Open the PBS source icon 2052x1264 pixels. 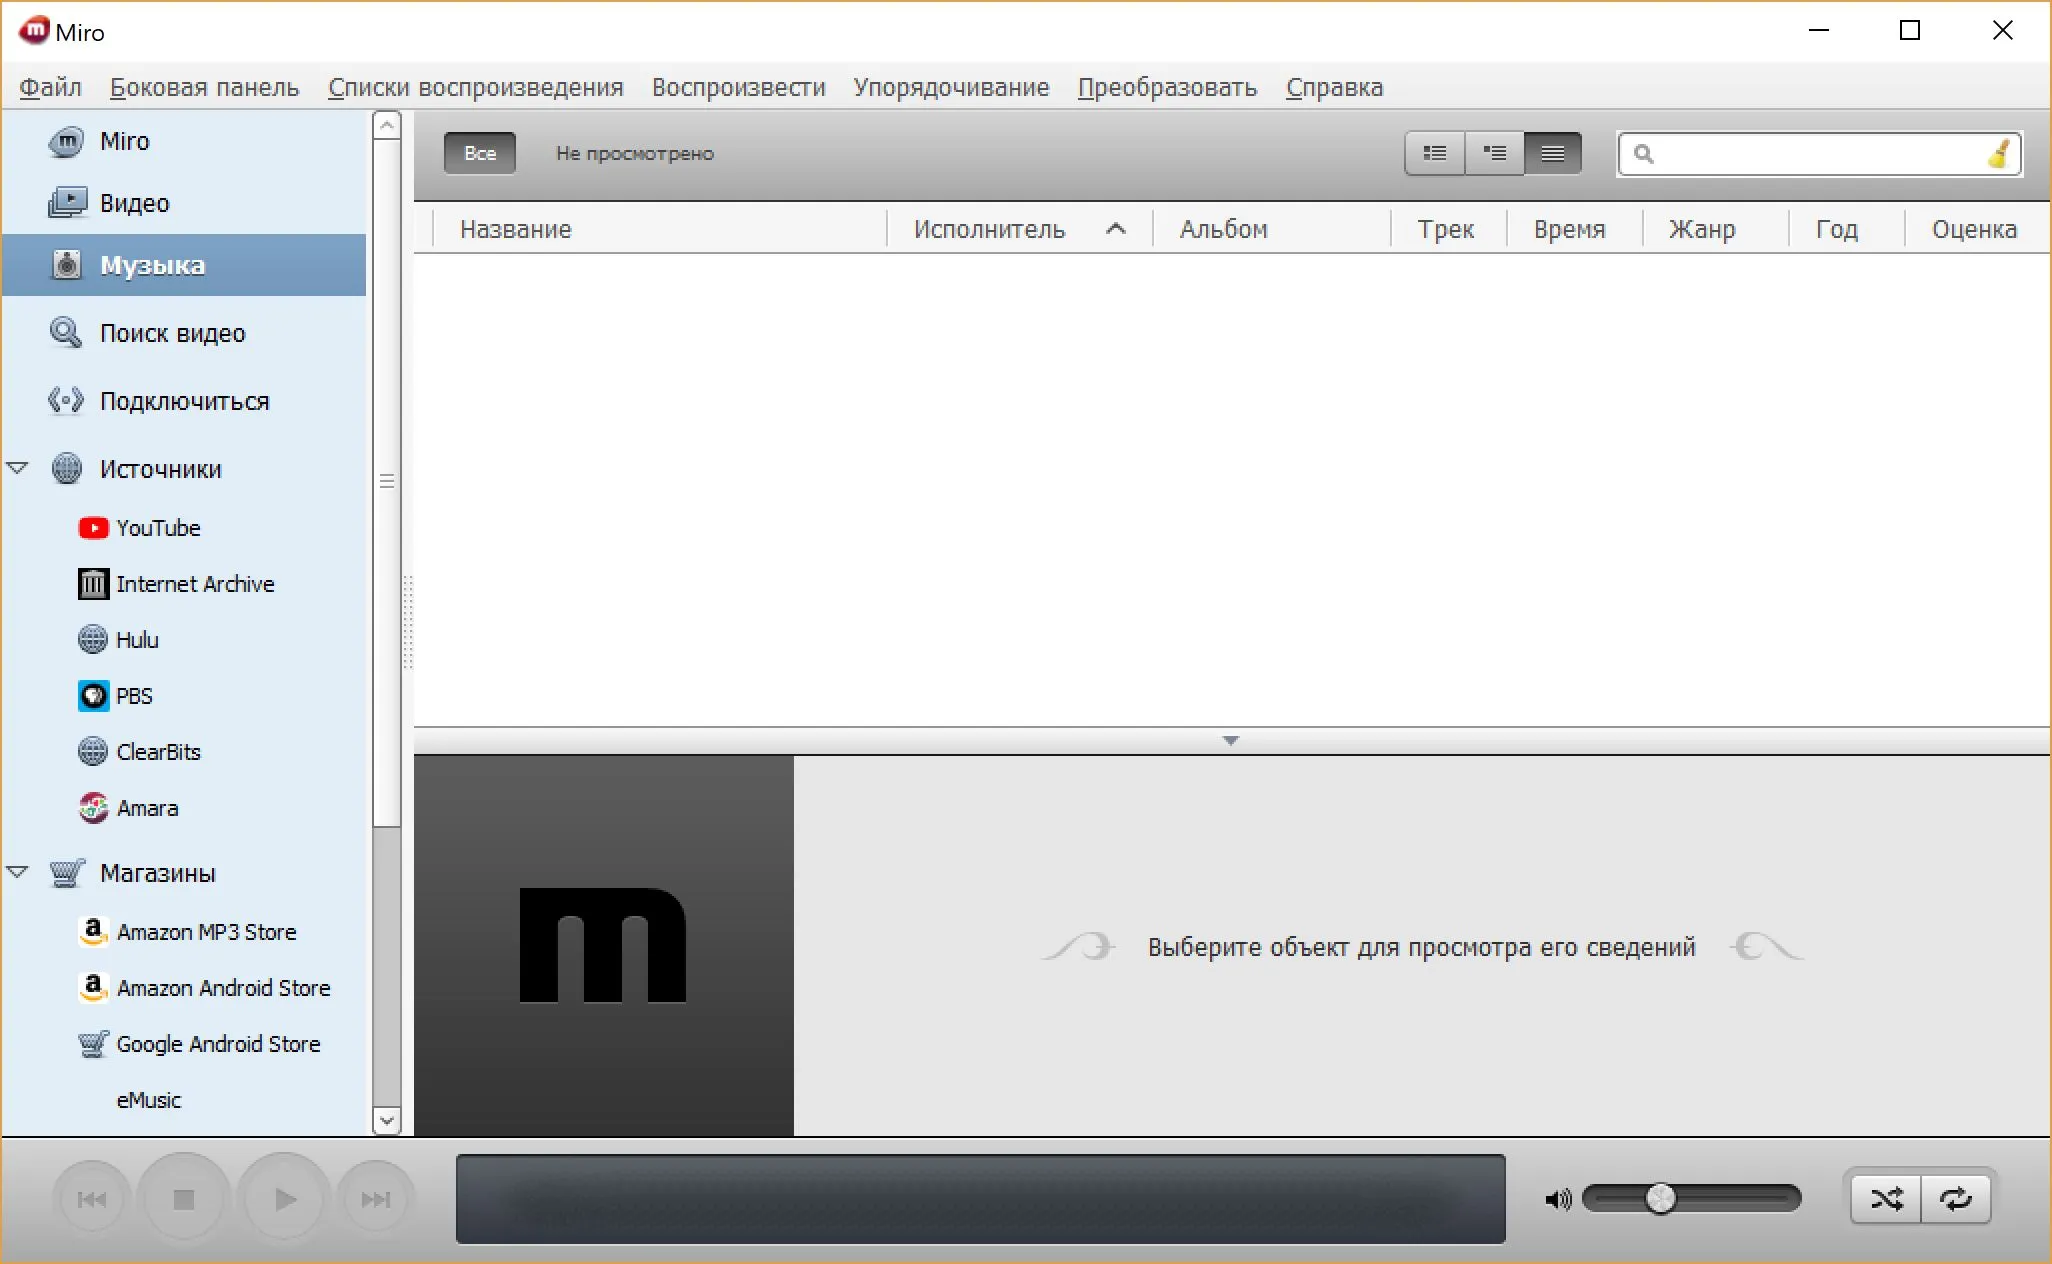[x=93, y=696]
